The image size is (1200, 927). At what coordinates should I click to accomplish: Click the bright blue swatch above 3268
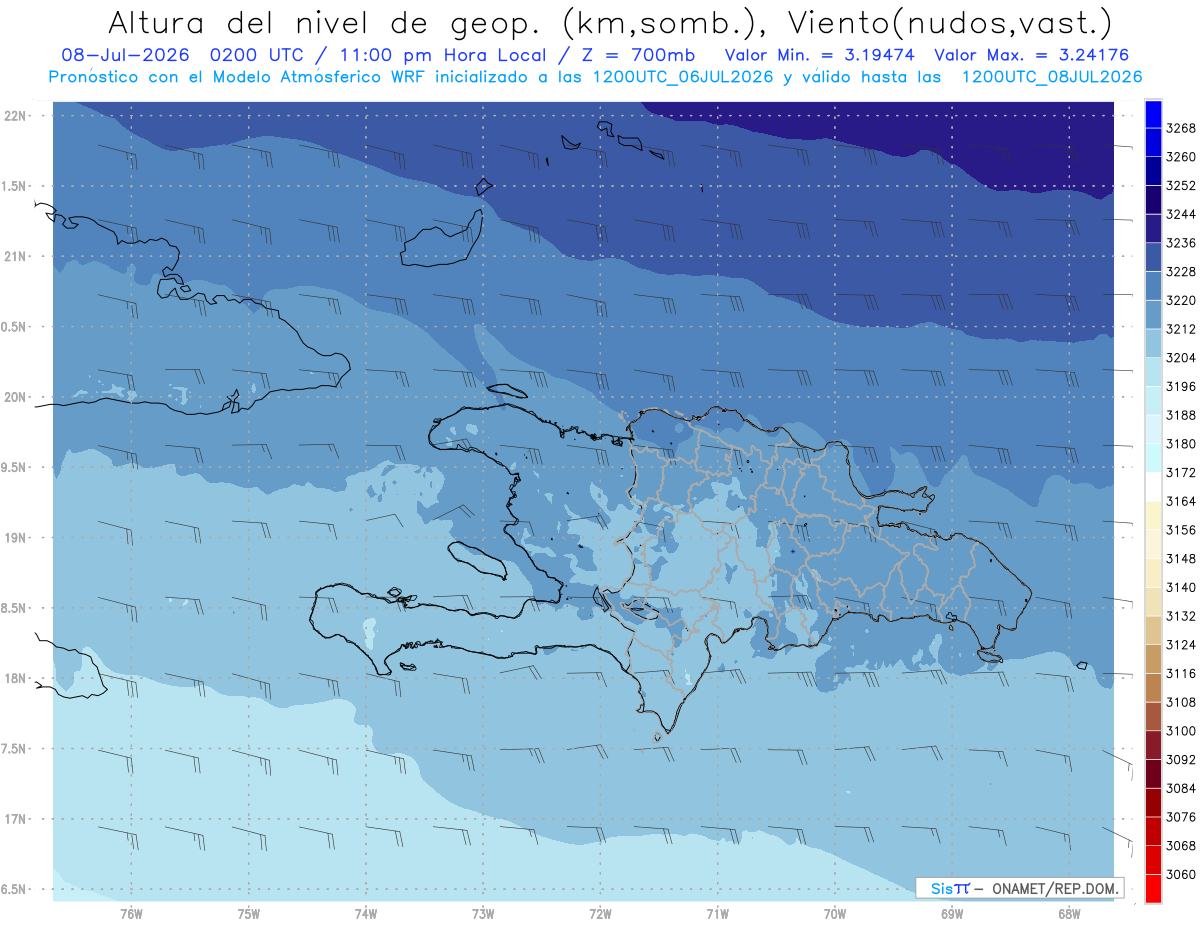coord(1153,113)
